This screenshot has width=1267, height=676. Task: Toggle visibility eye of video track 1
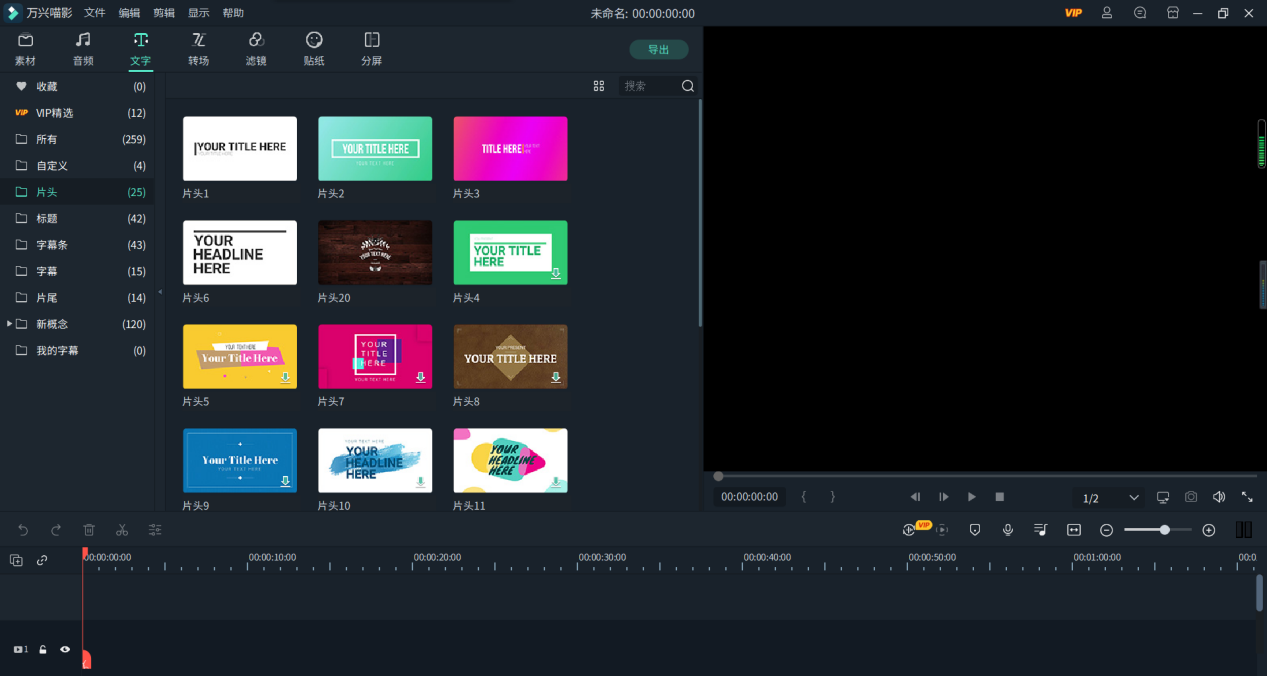65,650
